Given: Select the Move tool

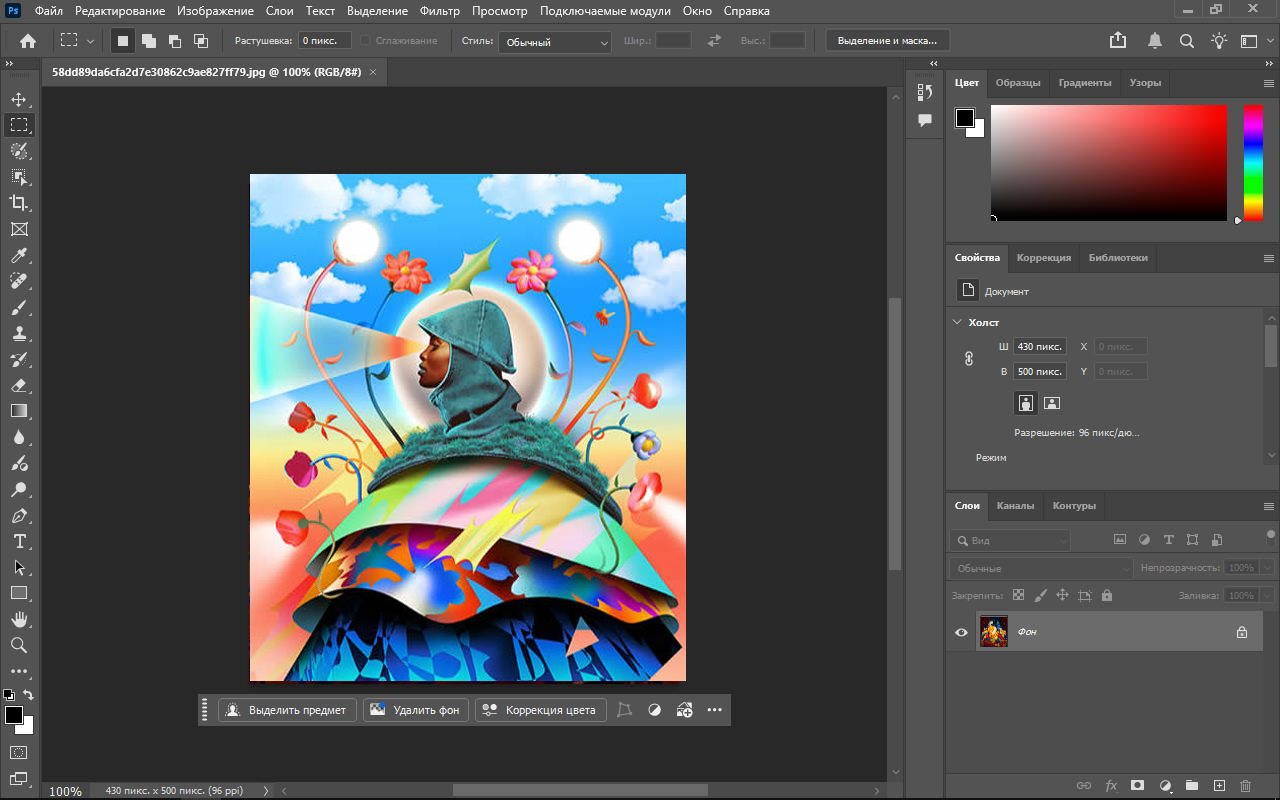Looking at the screenshot, I should (x=19, y=99).
